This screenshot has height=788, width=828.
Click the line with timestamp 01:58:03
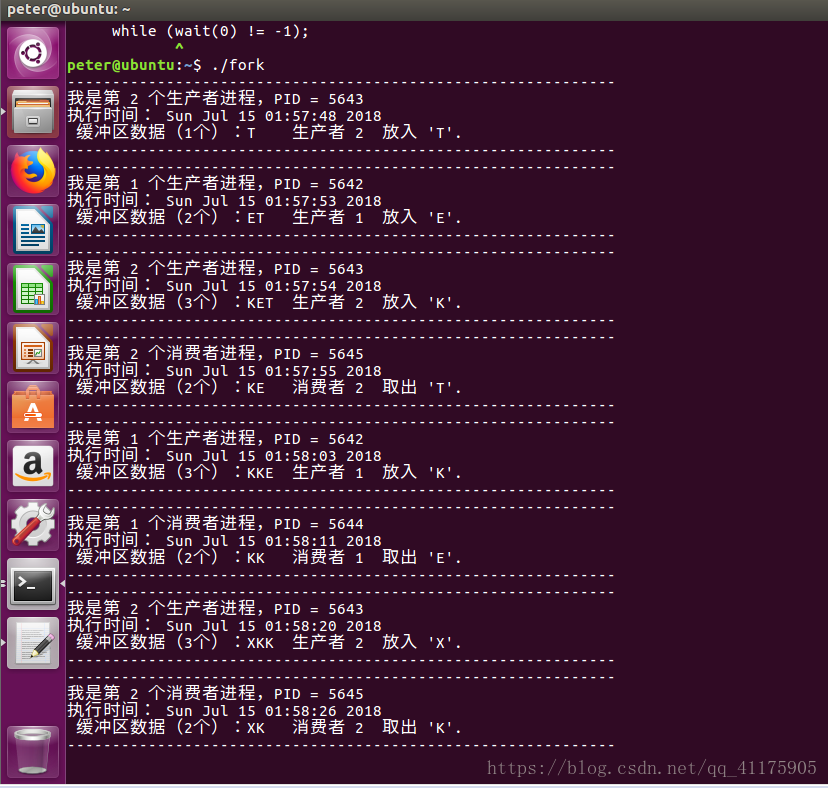click(x=224, y=456)
